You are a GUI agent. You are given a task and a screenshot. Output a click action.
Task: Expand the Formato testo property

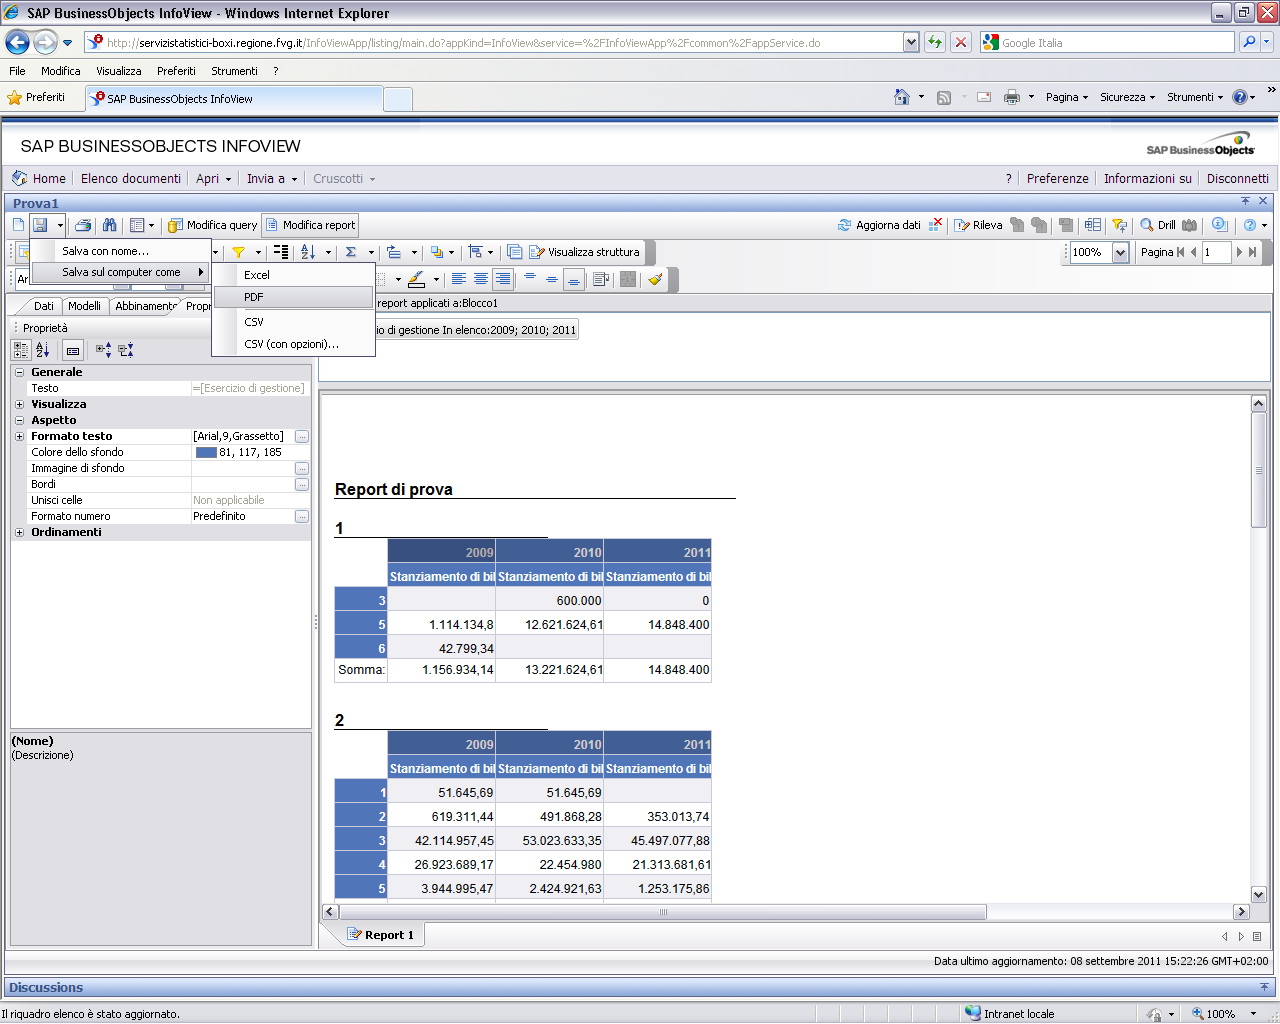[x=19, y=436]
